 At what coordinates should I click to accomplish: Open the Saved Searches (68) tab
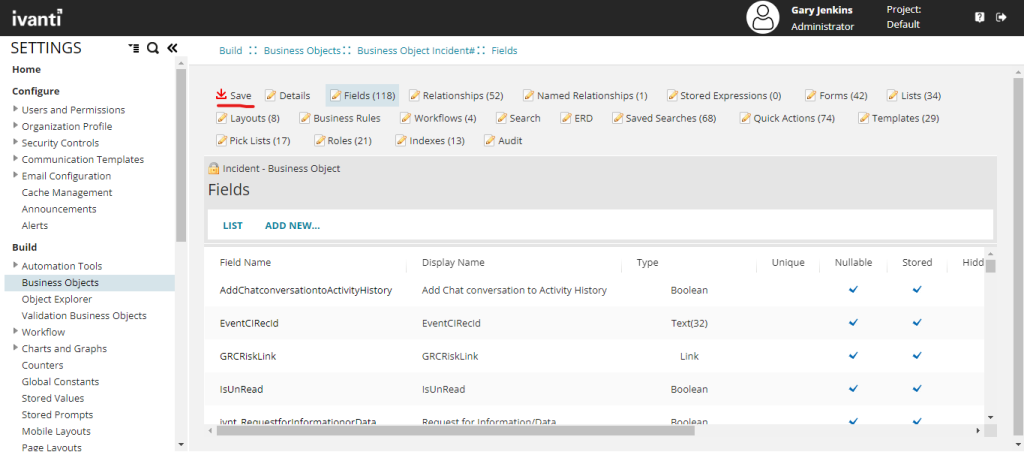664,118
